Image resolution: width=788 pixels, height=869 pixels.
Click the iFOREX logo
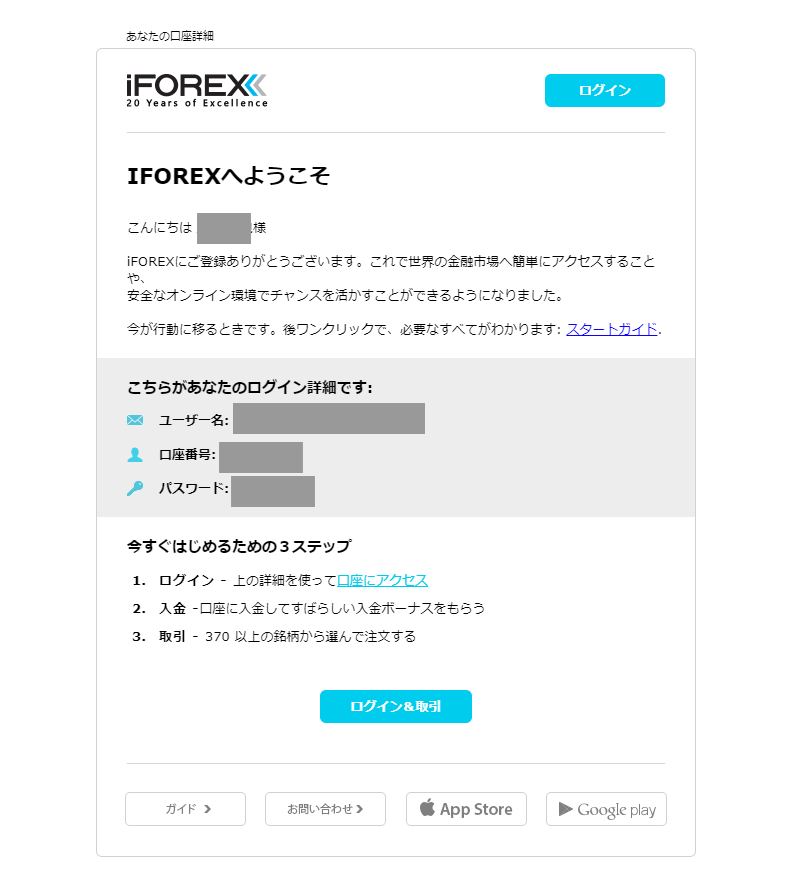(x=197, y=90)
